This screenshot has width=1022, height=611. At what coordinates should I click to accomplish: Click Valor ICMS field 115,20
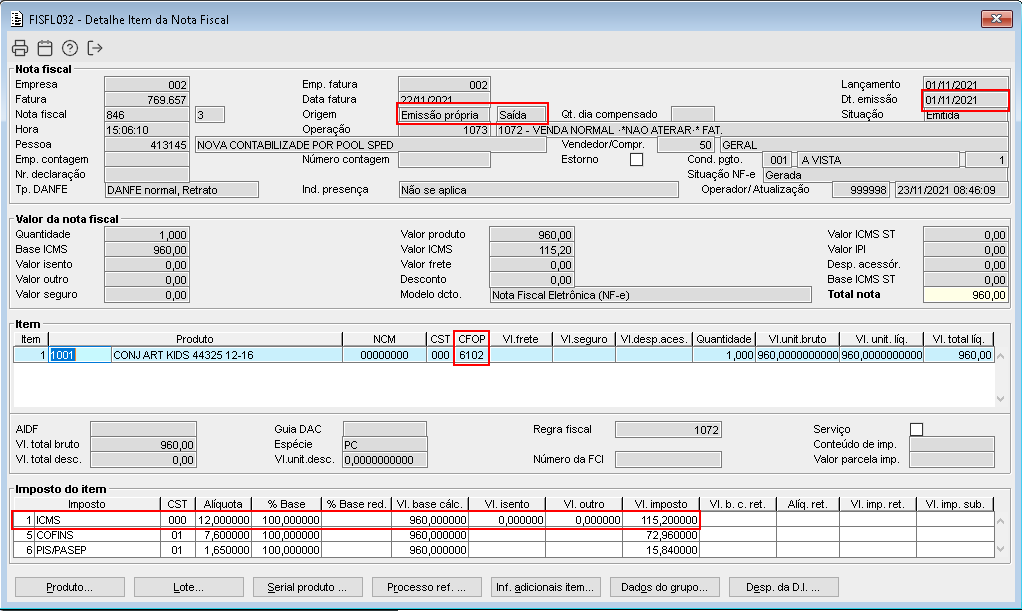[531, 250]
